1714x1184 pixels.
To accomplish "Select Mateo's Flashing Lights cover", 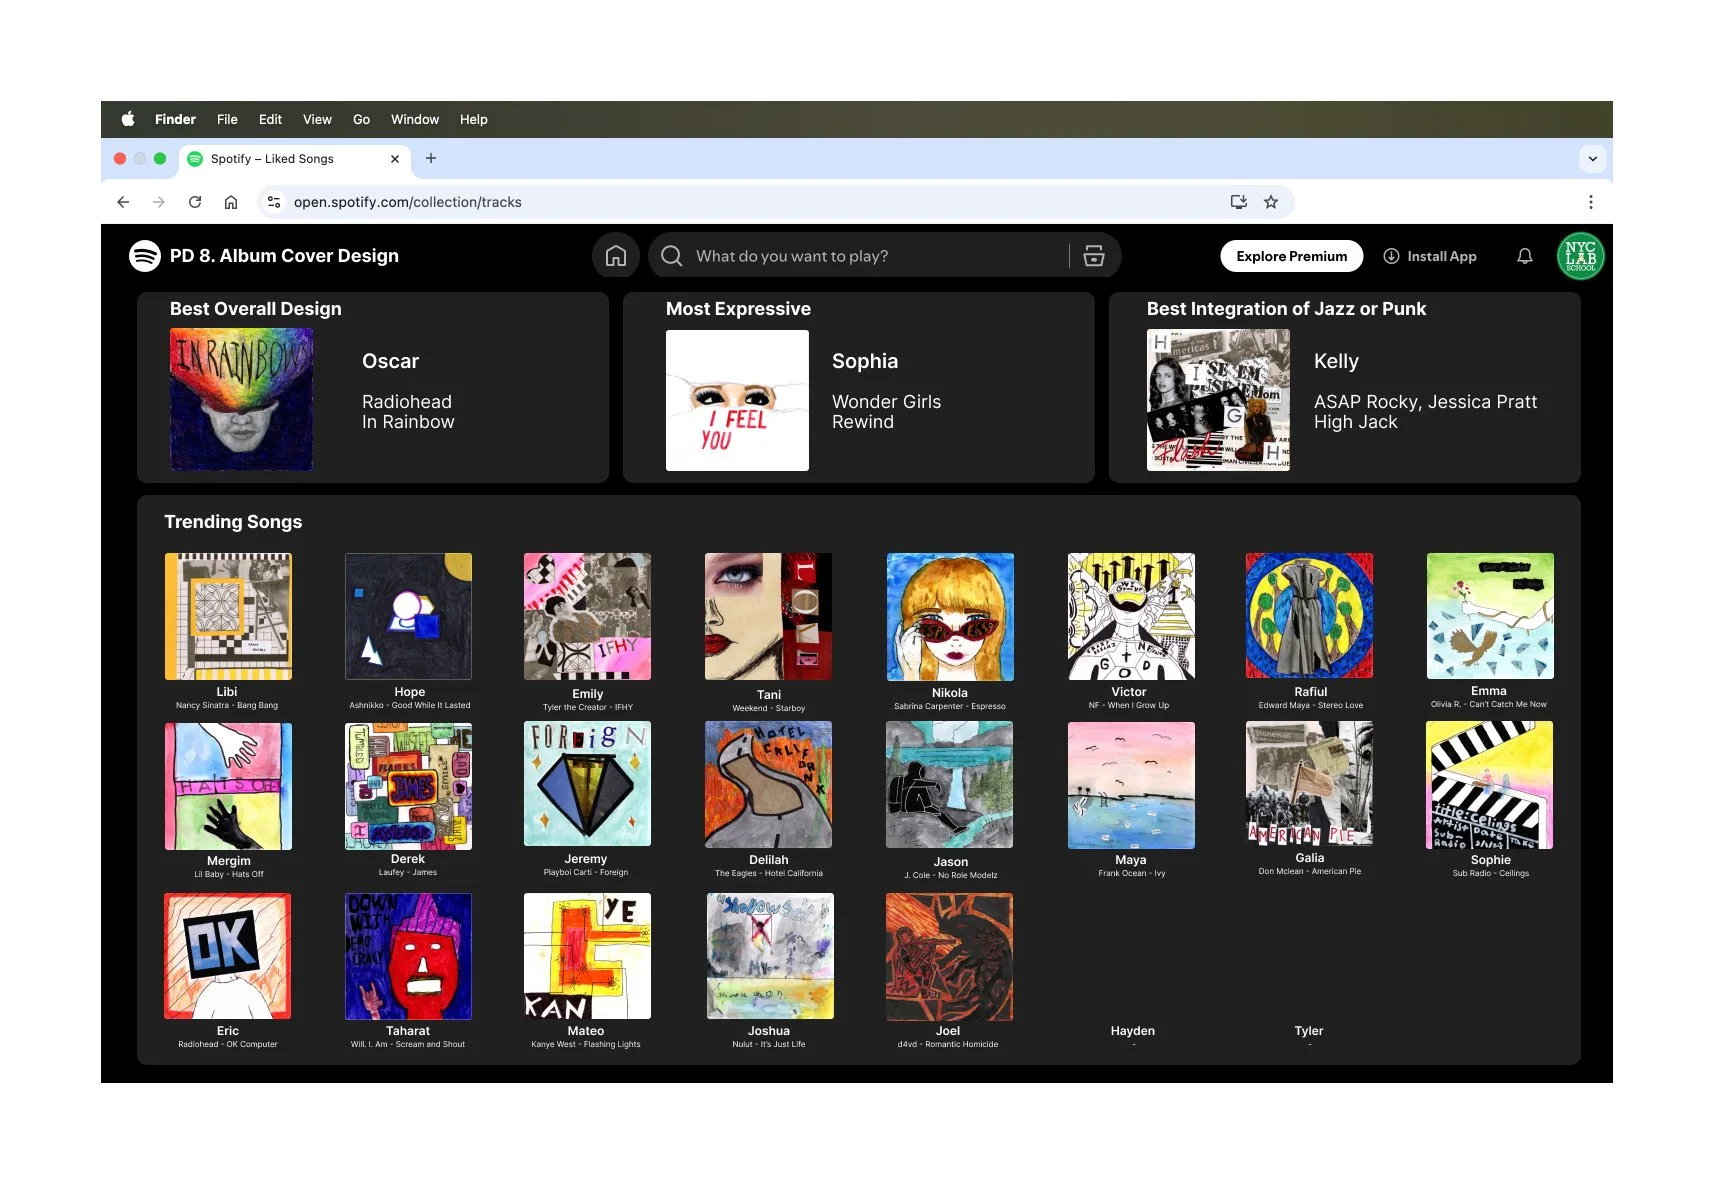I will point(587,956).
